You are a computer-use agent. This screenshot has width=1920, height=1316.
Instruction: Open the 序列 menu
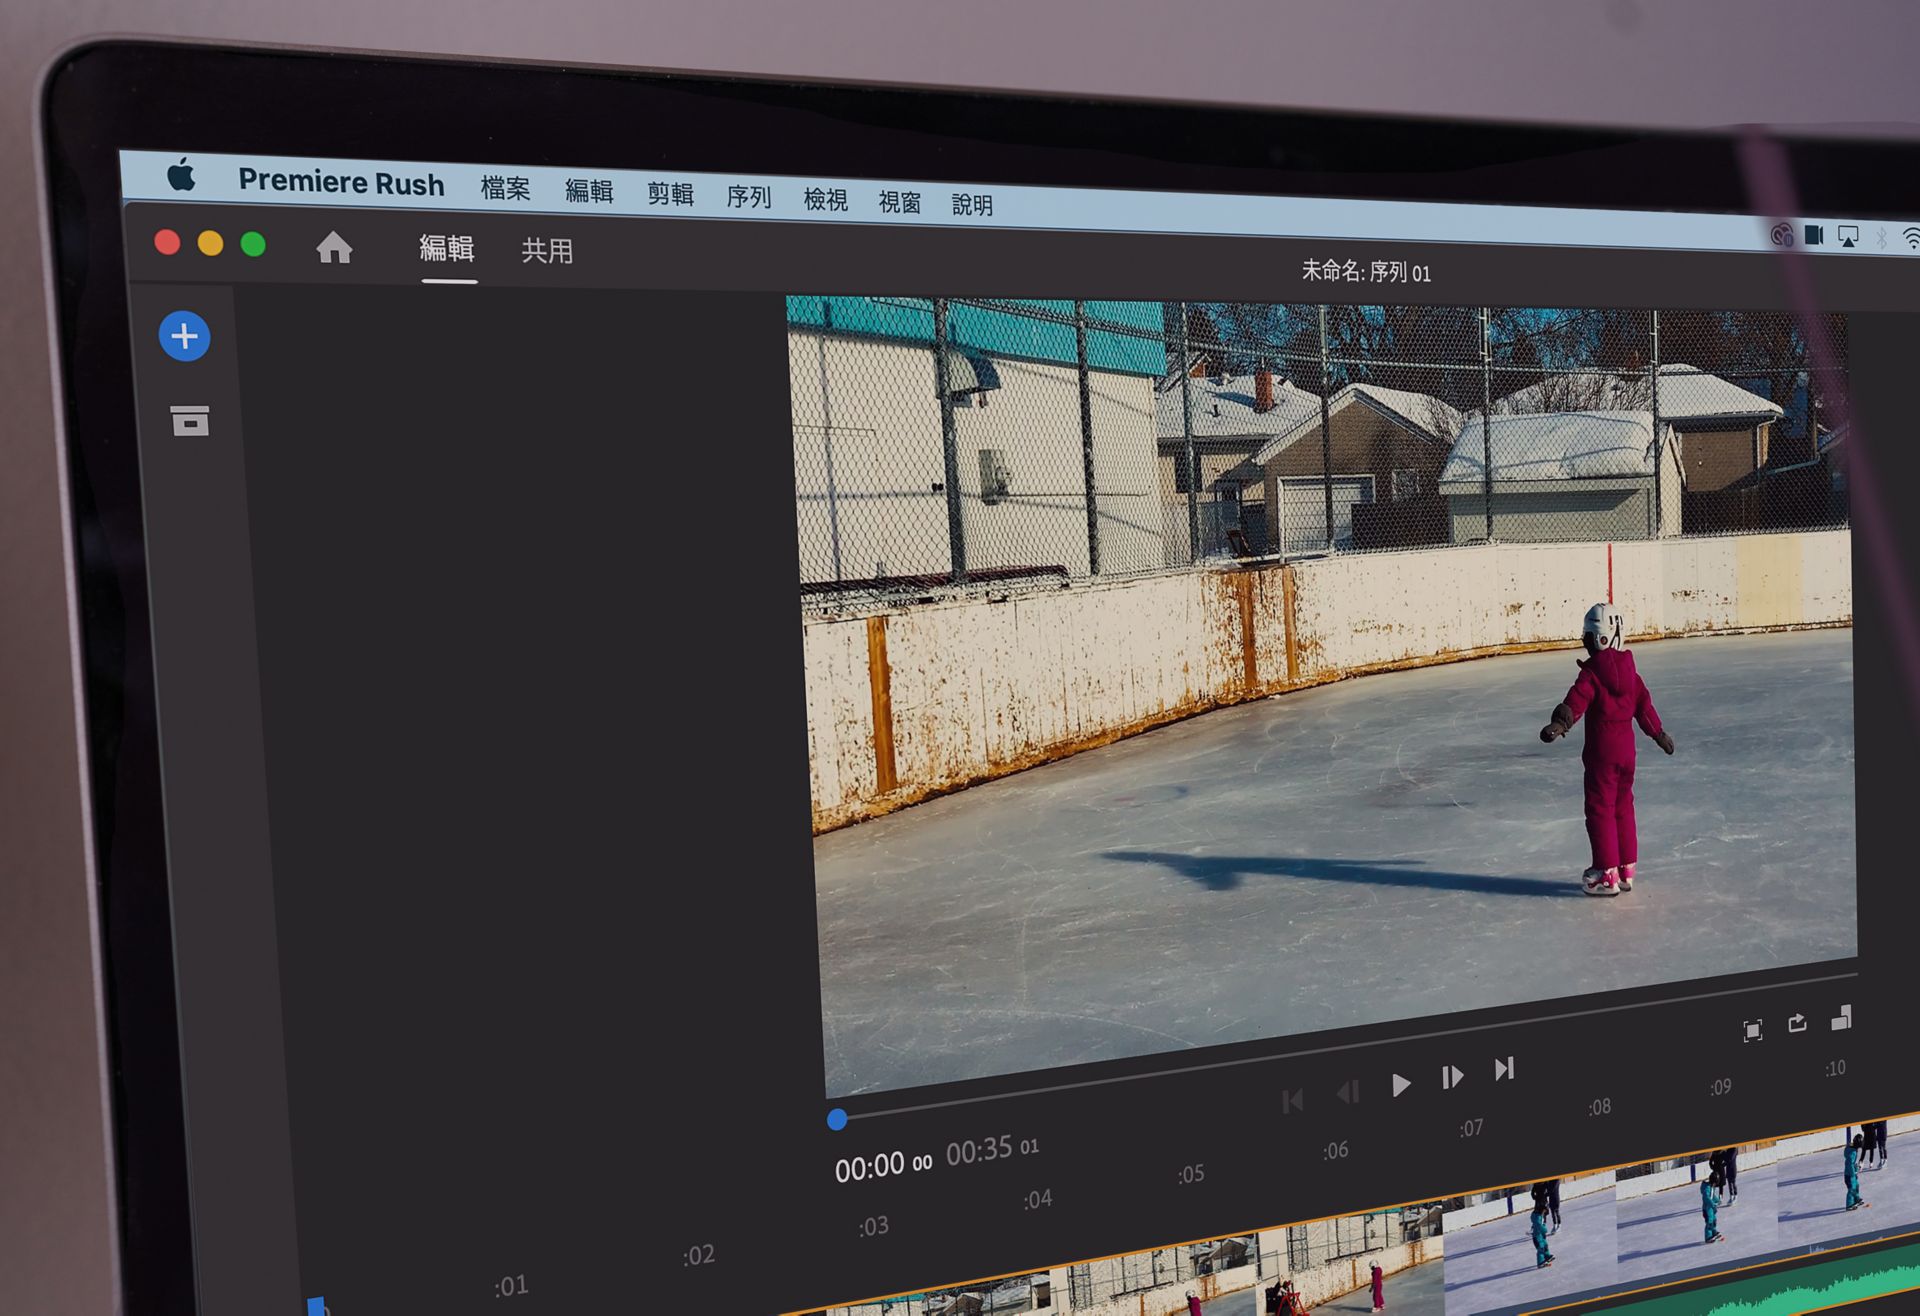(x=747, y=197)
